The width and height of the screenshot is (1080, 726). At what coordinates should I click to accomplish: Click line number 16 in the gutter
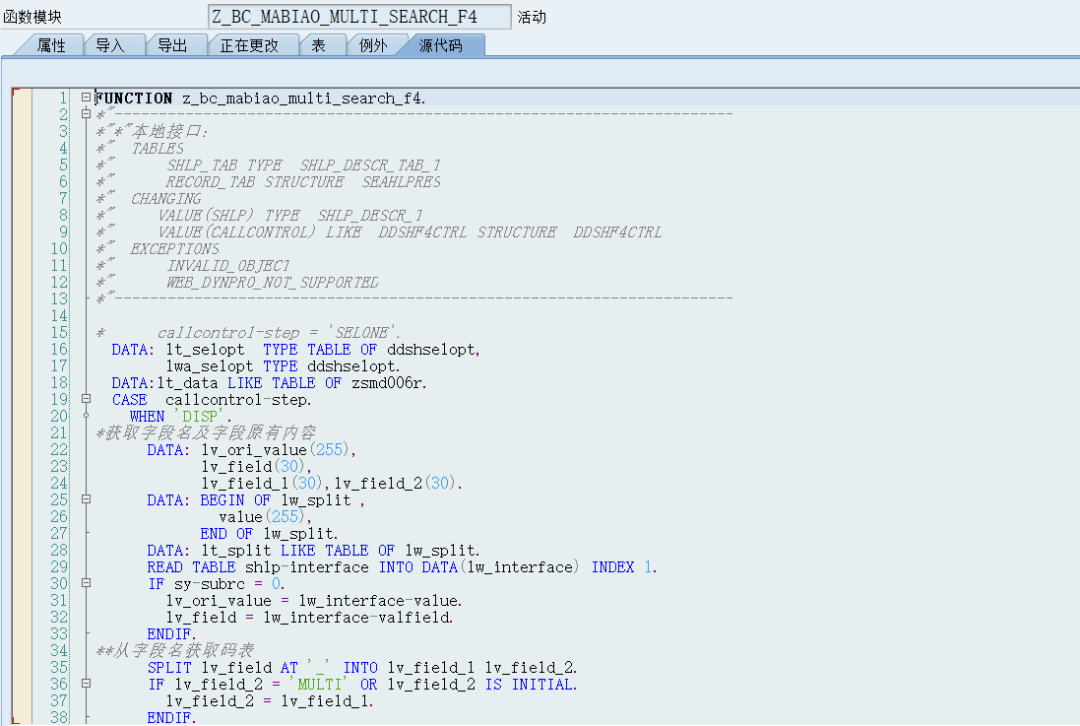59,349
